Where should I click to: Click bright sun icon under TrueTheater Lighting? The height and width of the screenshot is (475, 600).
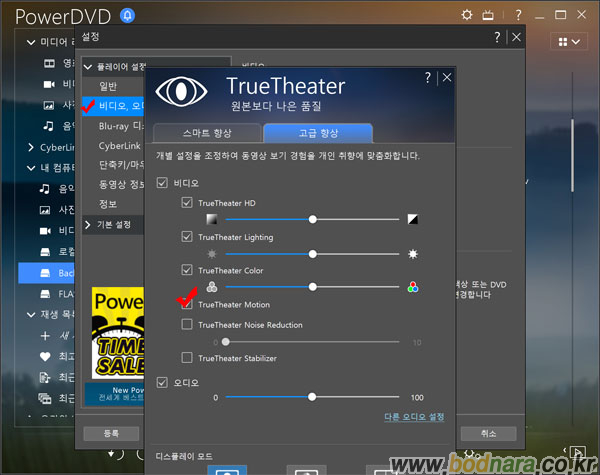(412, 254)
